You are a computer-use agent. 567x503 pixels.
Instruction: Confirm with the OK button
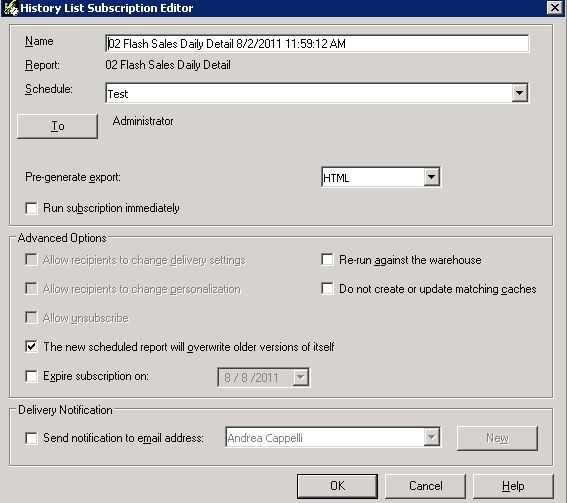tap(337, 486)
